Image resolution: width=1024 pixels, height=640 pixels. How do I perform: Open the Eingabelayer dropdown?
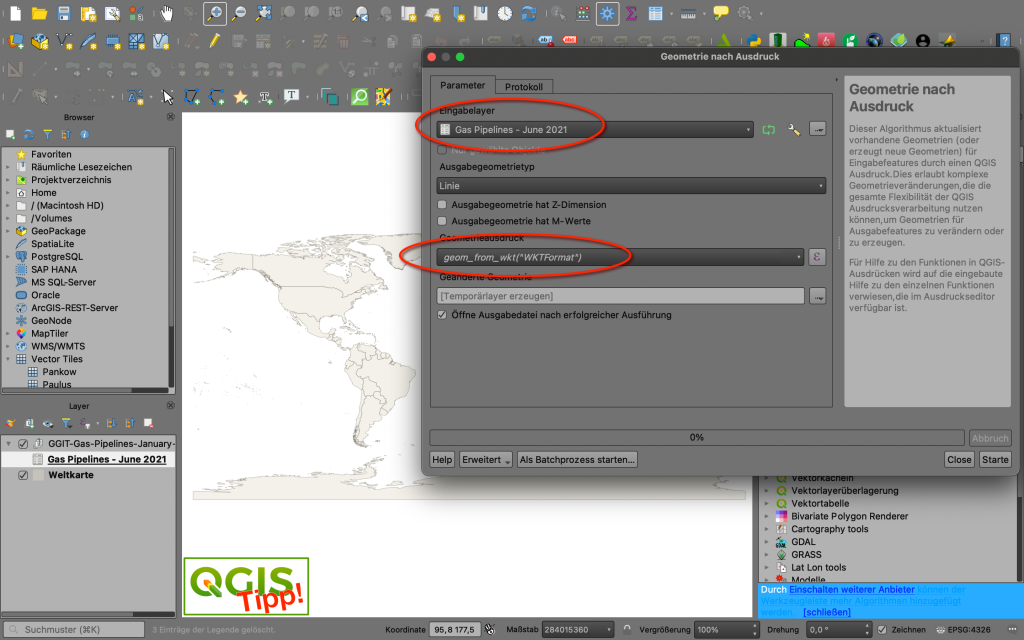pyautogui.click(x=595, y=129)
